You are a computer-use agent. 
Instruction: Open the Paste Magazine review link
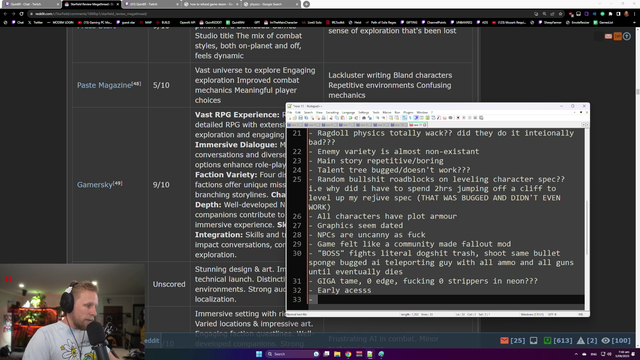(x=104, y=85)
